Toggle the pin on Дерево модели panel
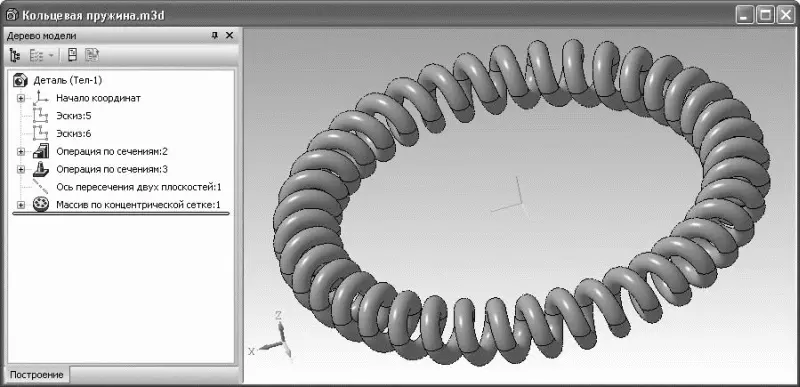Screen dimensions: 800x387 [x=215, y=35]
